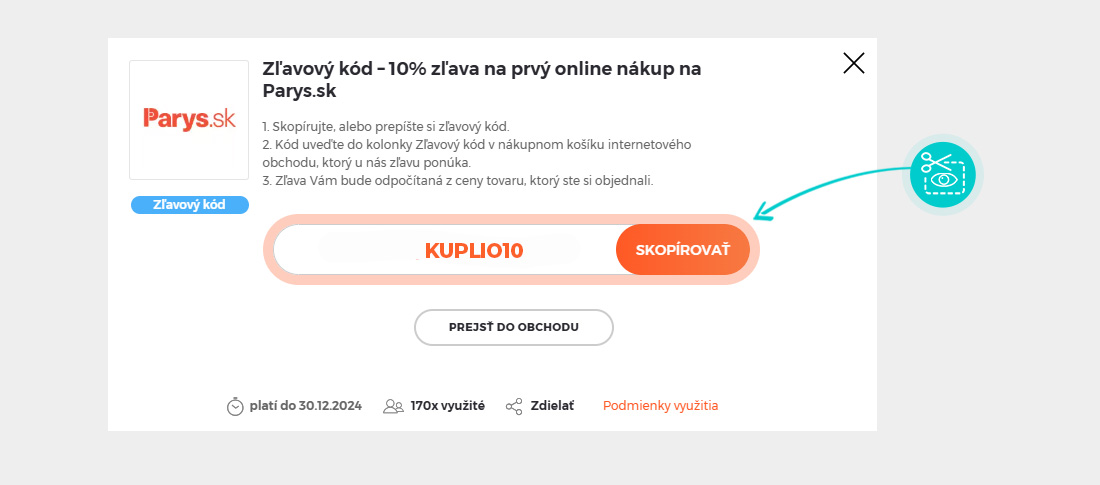Open the Podmienky využitia link
Screen dimensions: 1100x485
(660, 406)
